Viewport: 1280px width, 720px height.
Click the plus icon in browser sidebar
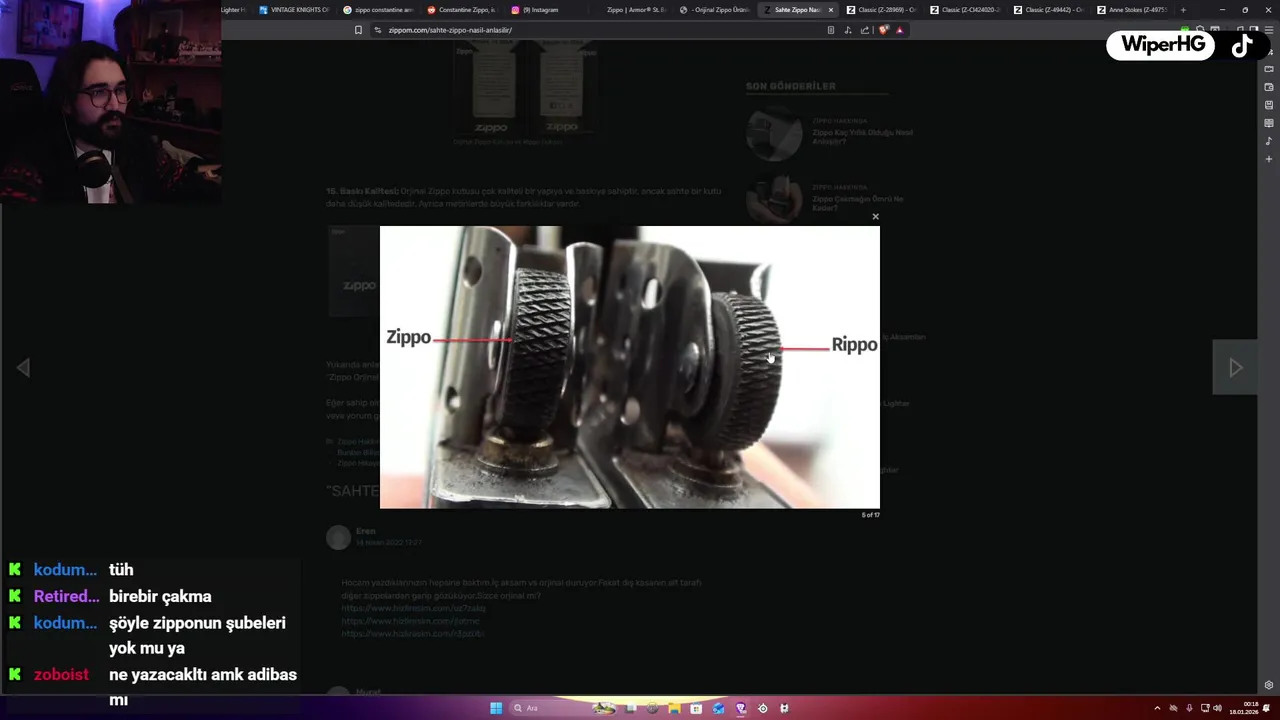(x=1269, y=159)
